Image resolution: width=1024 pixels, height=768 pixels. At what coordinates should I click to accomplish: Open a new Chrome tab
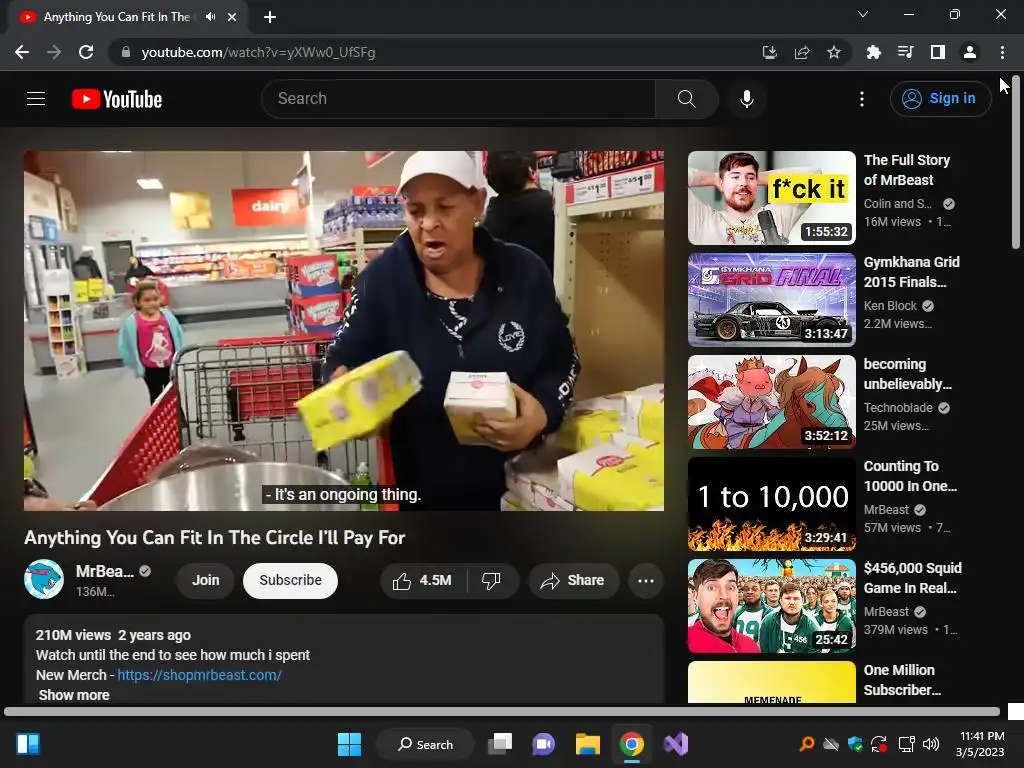pyautogui.click(x=270, y=17)
